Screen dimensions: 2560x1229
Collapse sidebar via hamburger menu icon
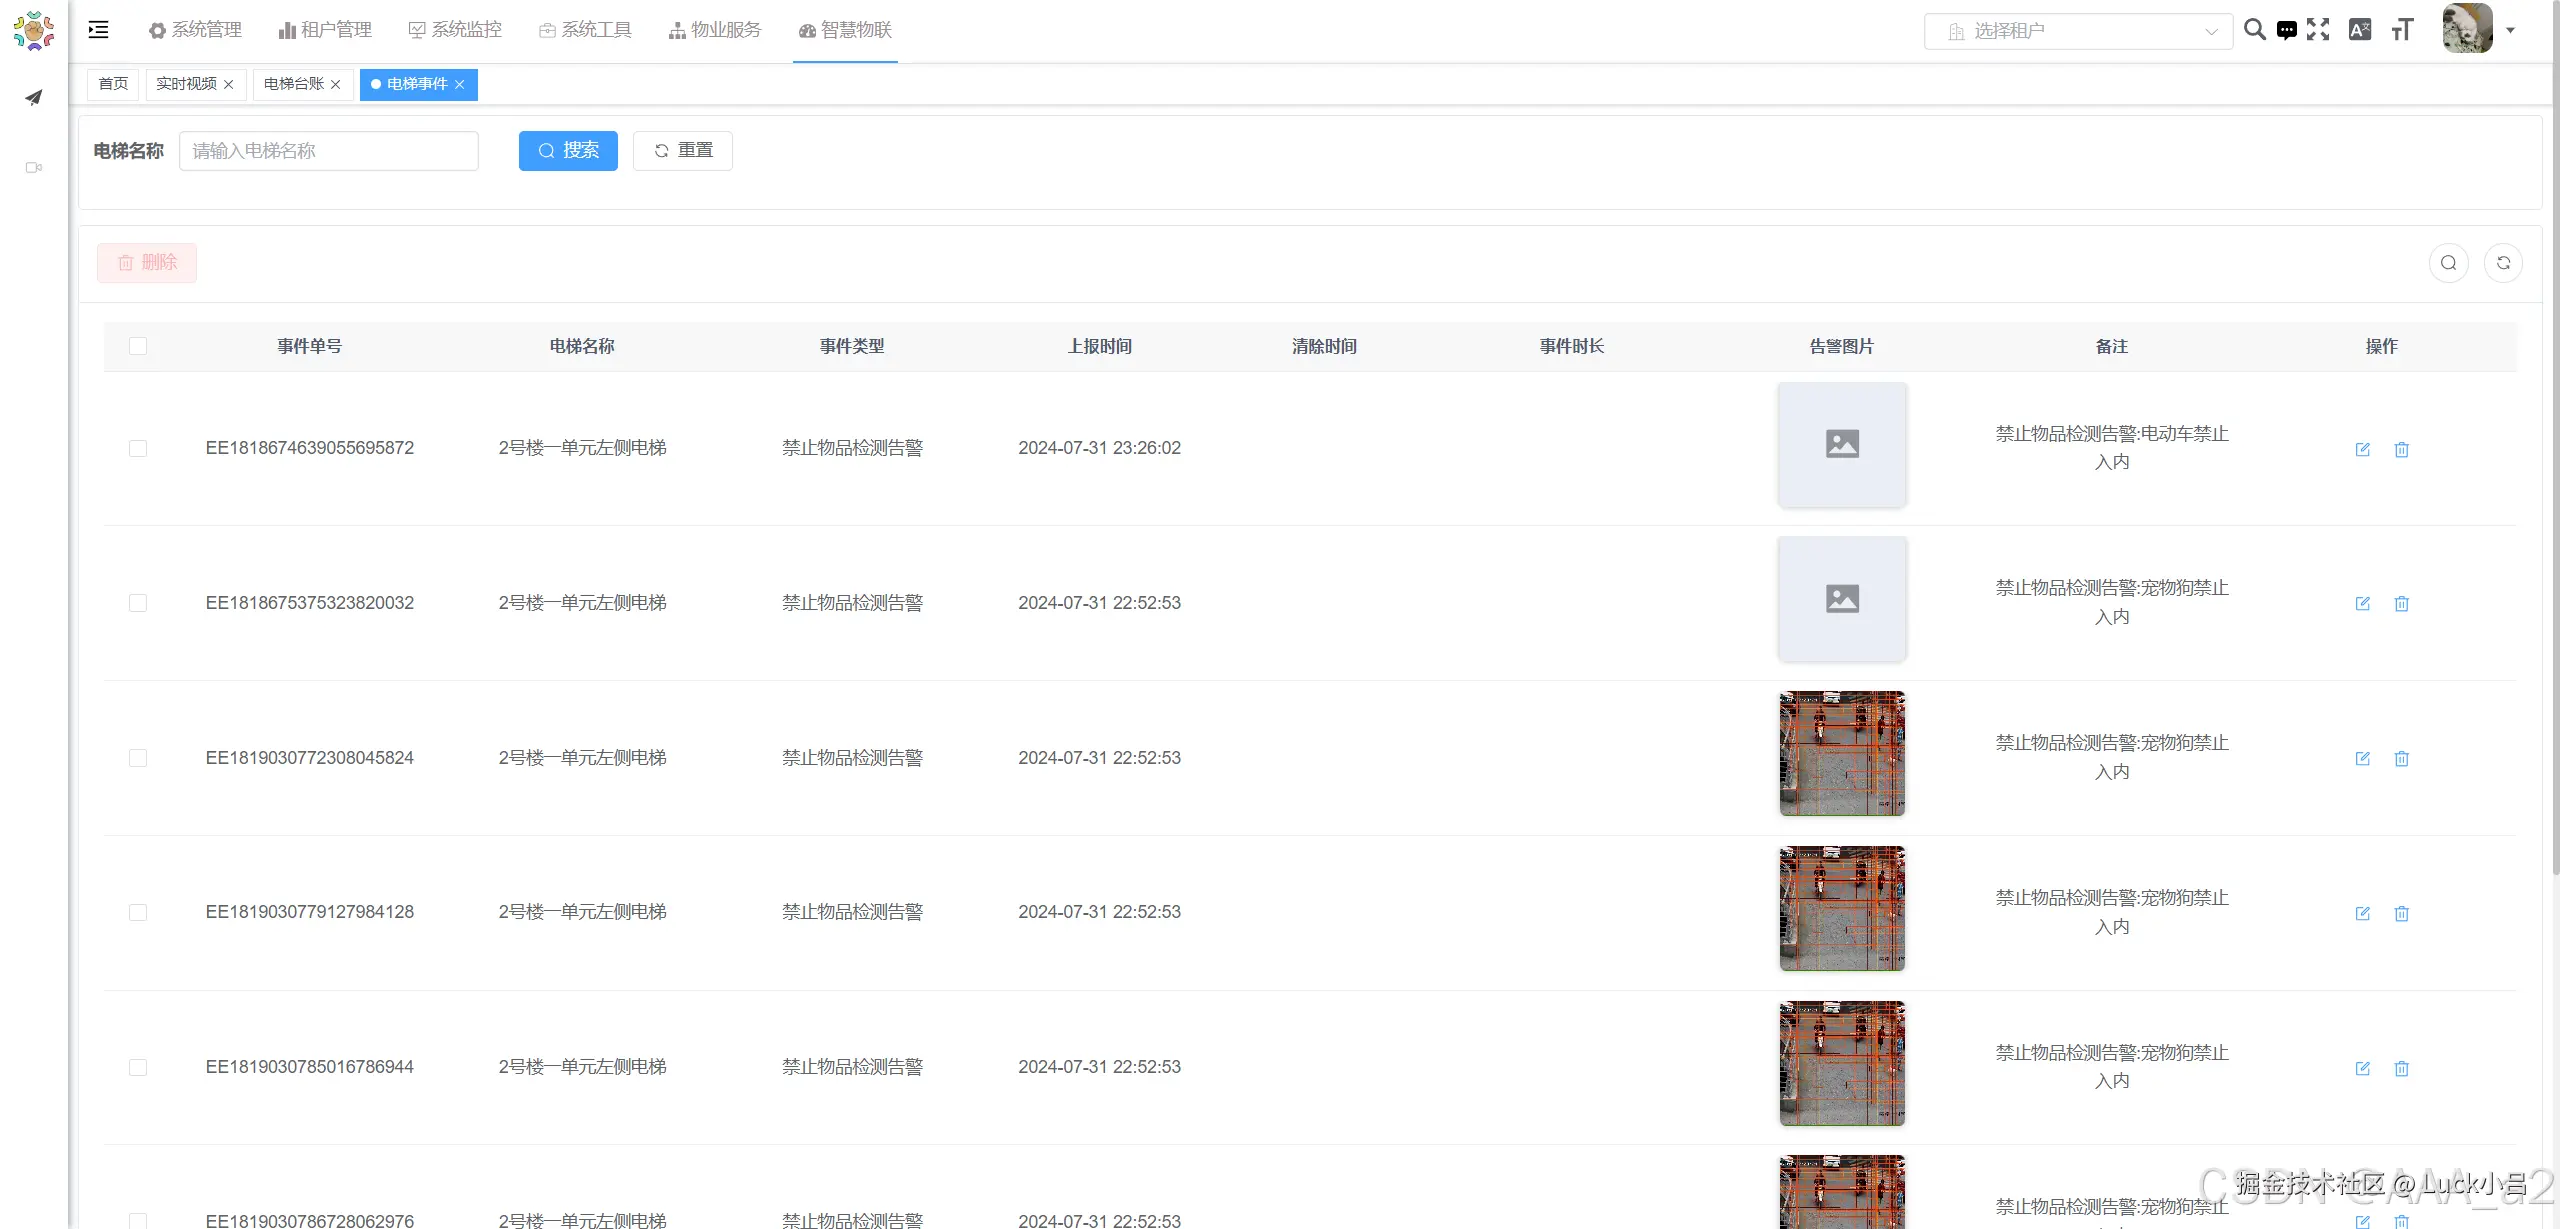98,30
